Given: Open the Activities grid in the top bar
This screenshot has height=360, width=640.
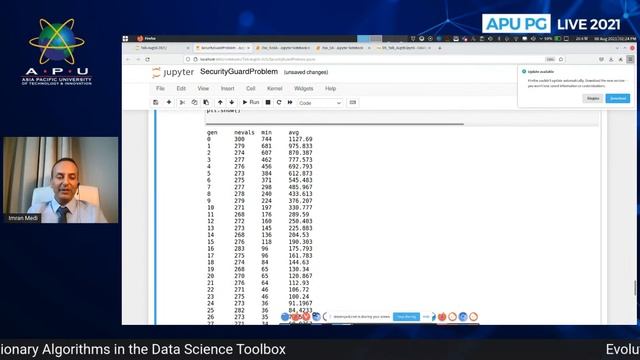Looking at the screenshot, I should click(x=125, y=39).
